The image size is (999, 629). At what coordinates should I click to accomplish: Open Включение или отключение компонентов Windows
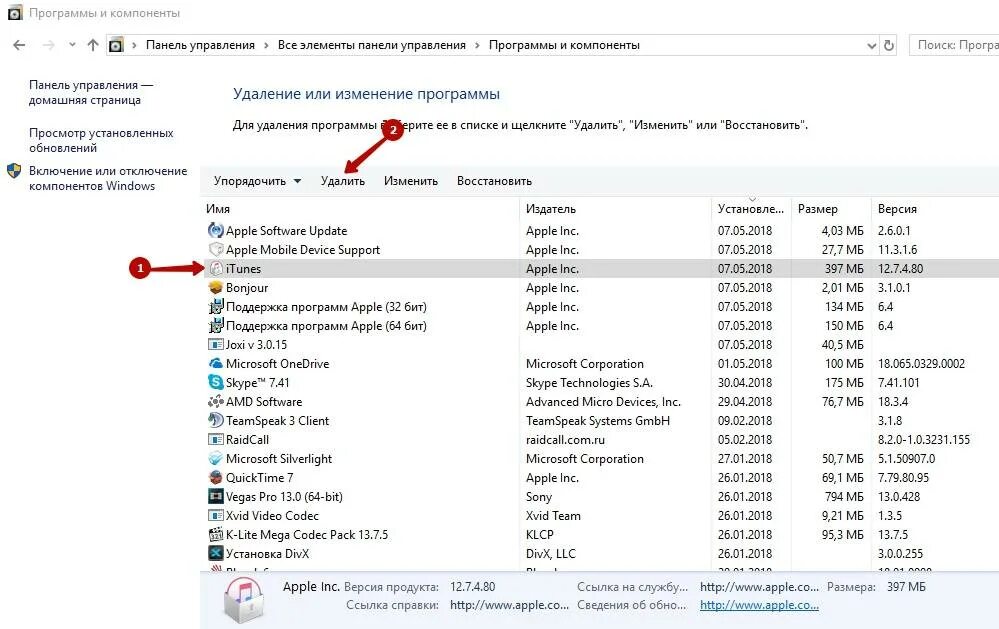pos(108,178)
